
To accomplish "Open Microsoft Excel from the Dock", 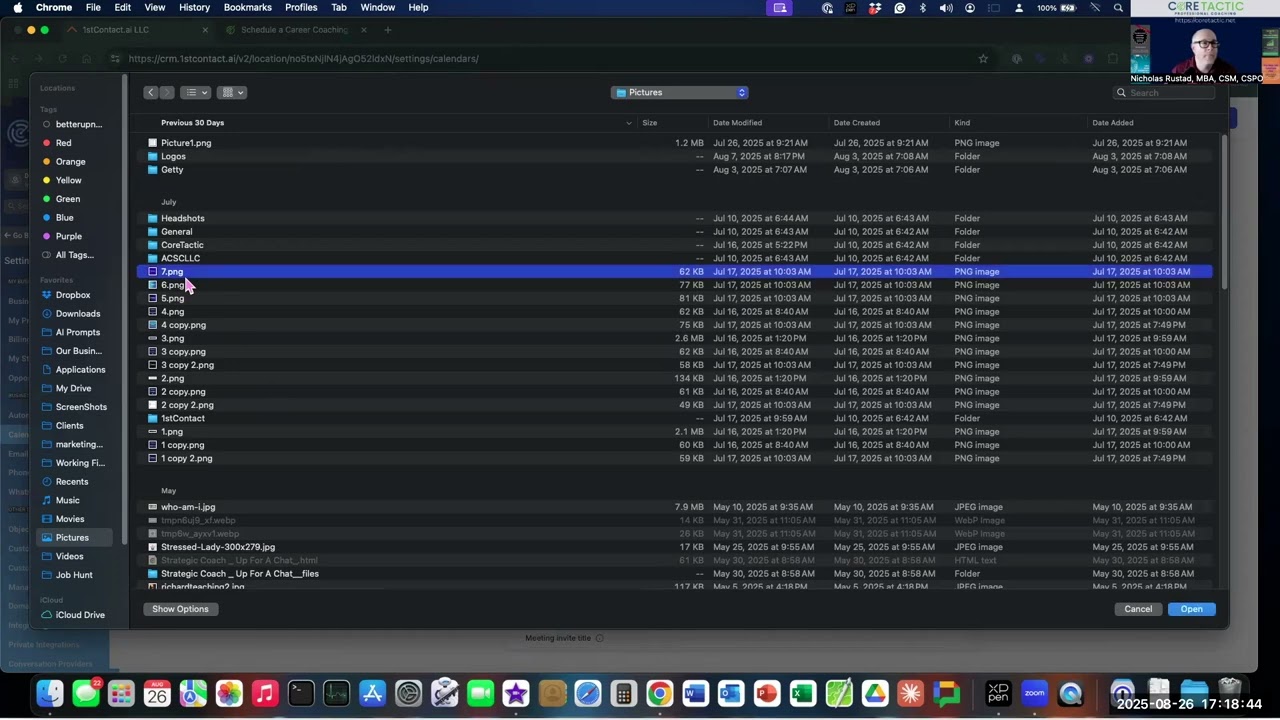I will pyautogui.click(x=802, y=693).
